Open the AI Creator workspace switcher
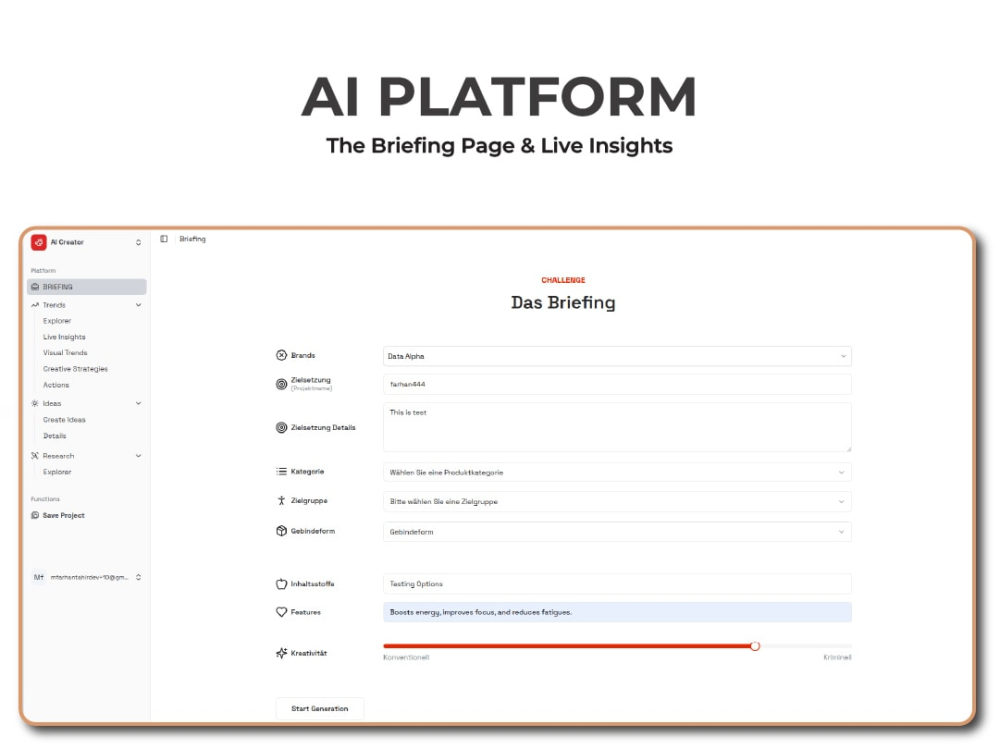Viewport: 1000px width, 749px height. click(138, 242)
